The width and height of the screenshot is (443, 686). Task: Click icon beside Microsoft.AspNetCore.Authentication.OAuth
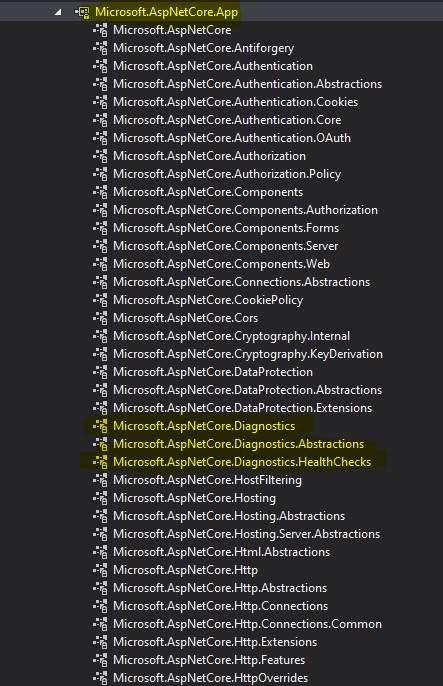pyautogui.click(x=100, y=138)
